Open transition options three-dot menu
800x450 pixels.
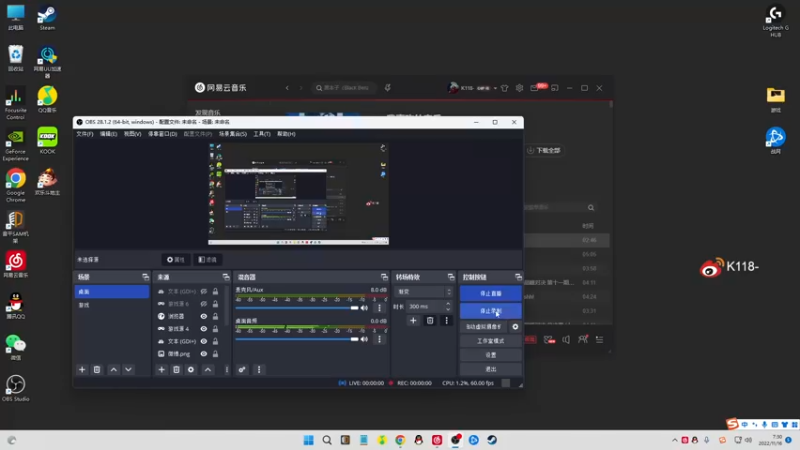446,320
